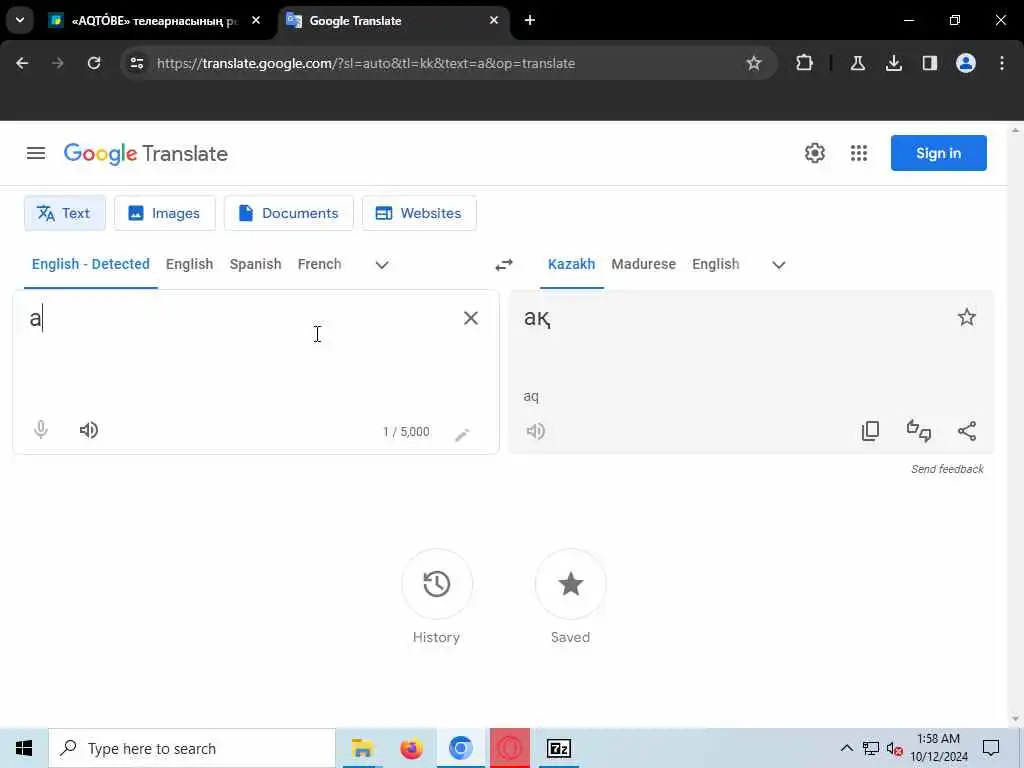Launch Firefox from the taskbar
The image size is (1024, 768).
[411, 748]
